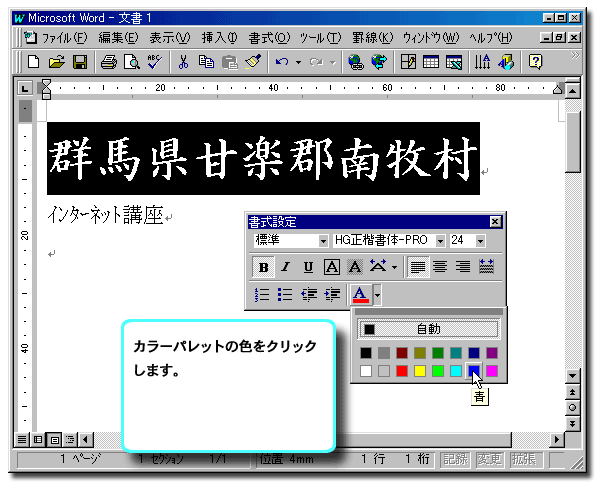
Task: Decrease indent in formatting toolbar
Action: (x=309, y=295)
